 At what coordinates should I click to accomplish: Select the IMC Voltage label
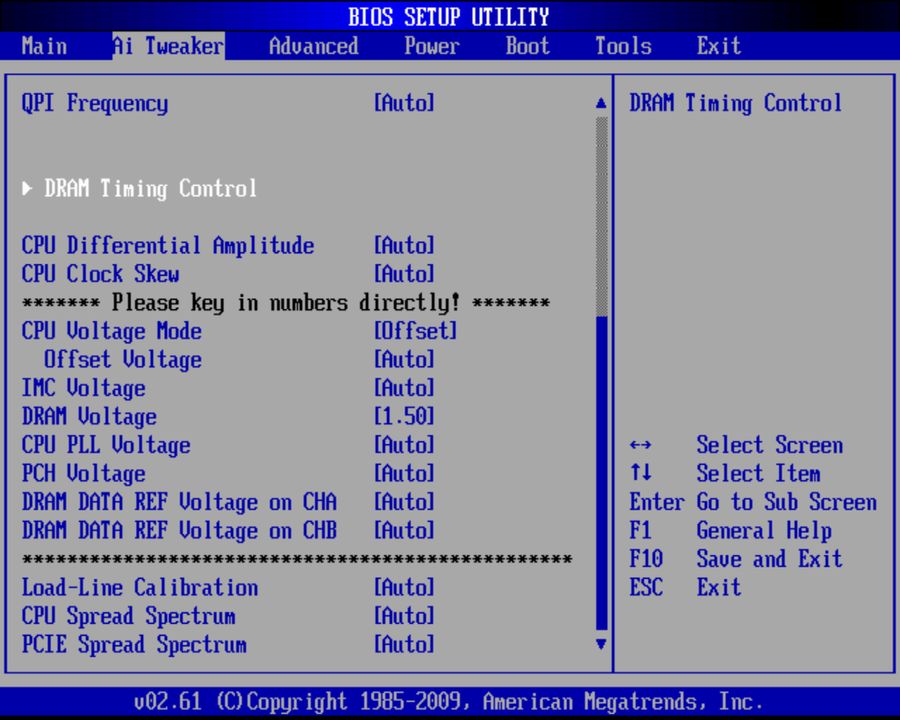[83, 389]
